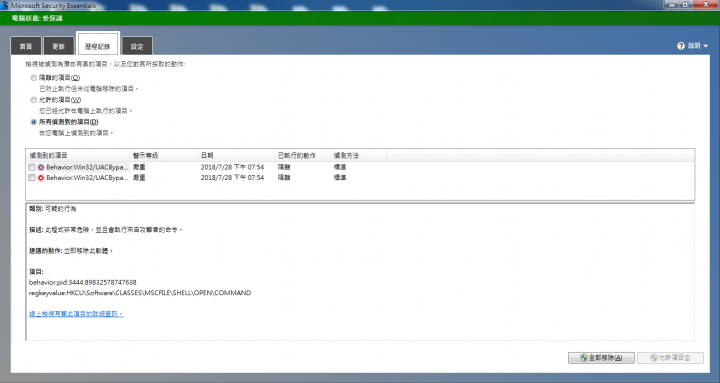Click the Microsoft Security Essentials title bar icon

click(4, 6)
